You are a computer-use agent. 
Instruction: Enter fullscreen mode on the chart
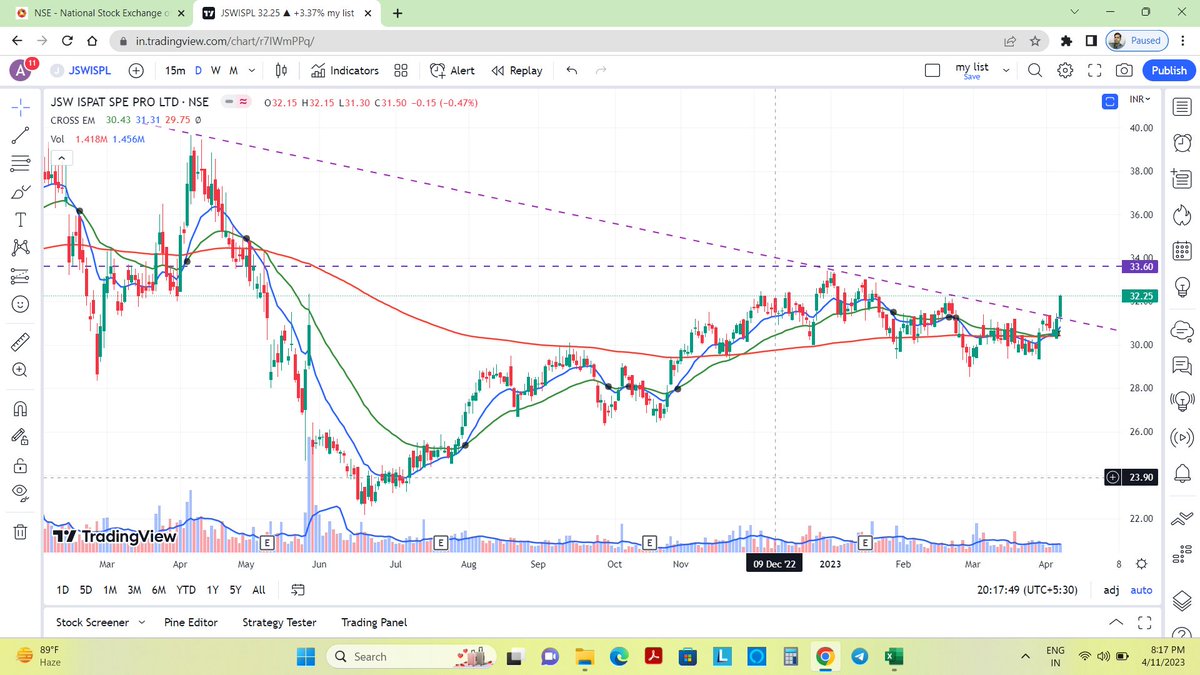[x=1094, y=70]
